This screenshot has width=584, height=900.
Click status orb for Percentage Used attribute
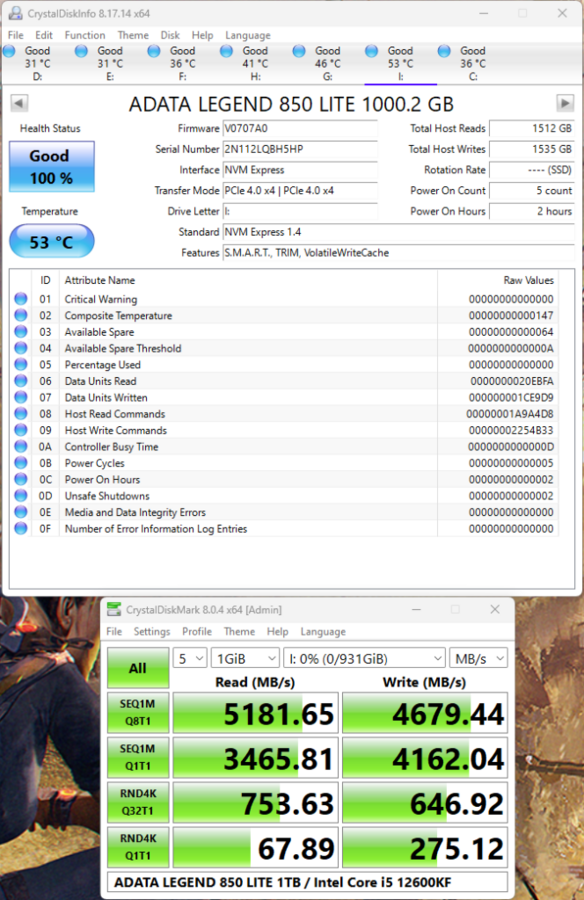pos(21,364)
